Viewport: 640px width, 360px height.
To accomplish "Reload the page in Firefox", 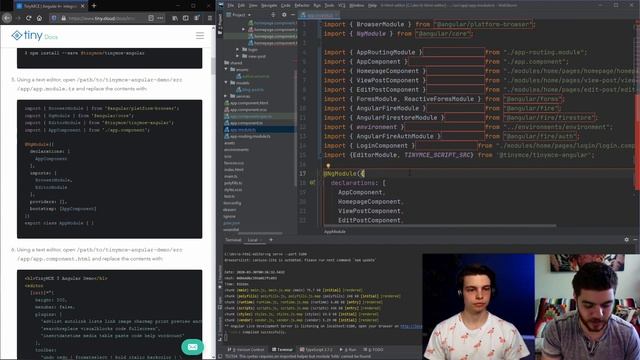I will (x=29, y=18).
